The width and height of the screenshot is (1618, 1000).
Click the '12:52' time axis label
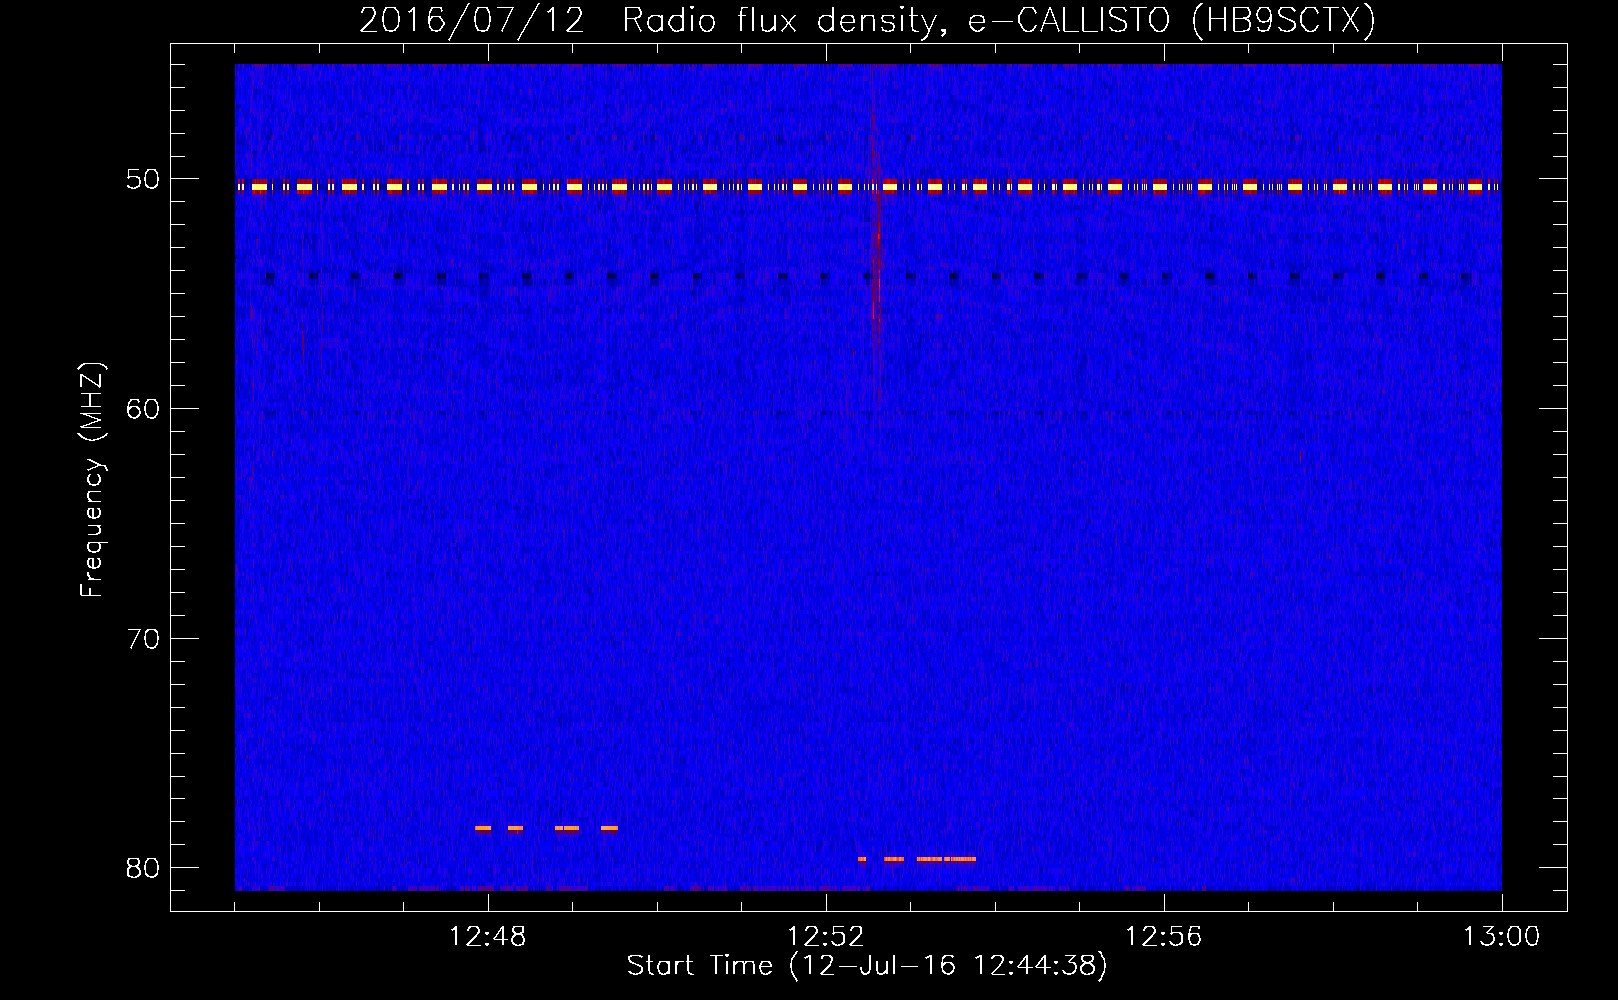click(x=825, y=936)
